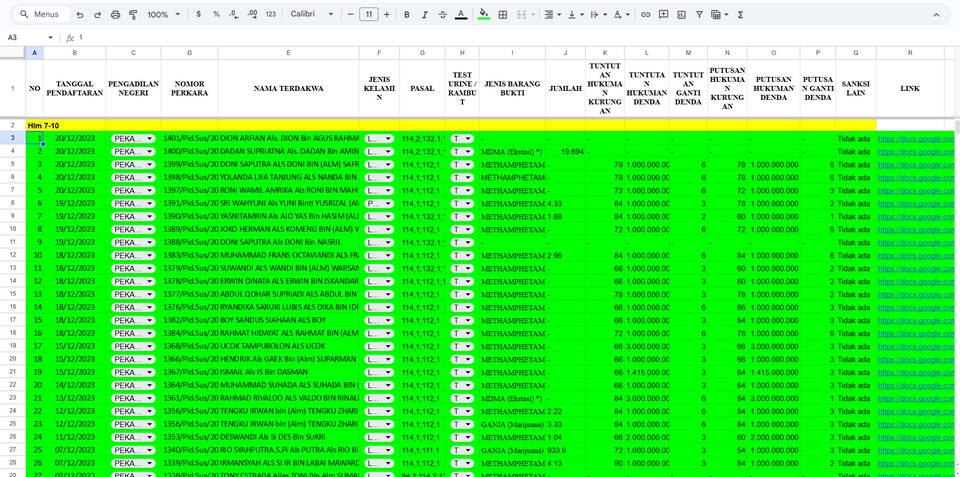This screenshot has height=477, width=960.
Task: Insert a chart
Action: [681, 14]
